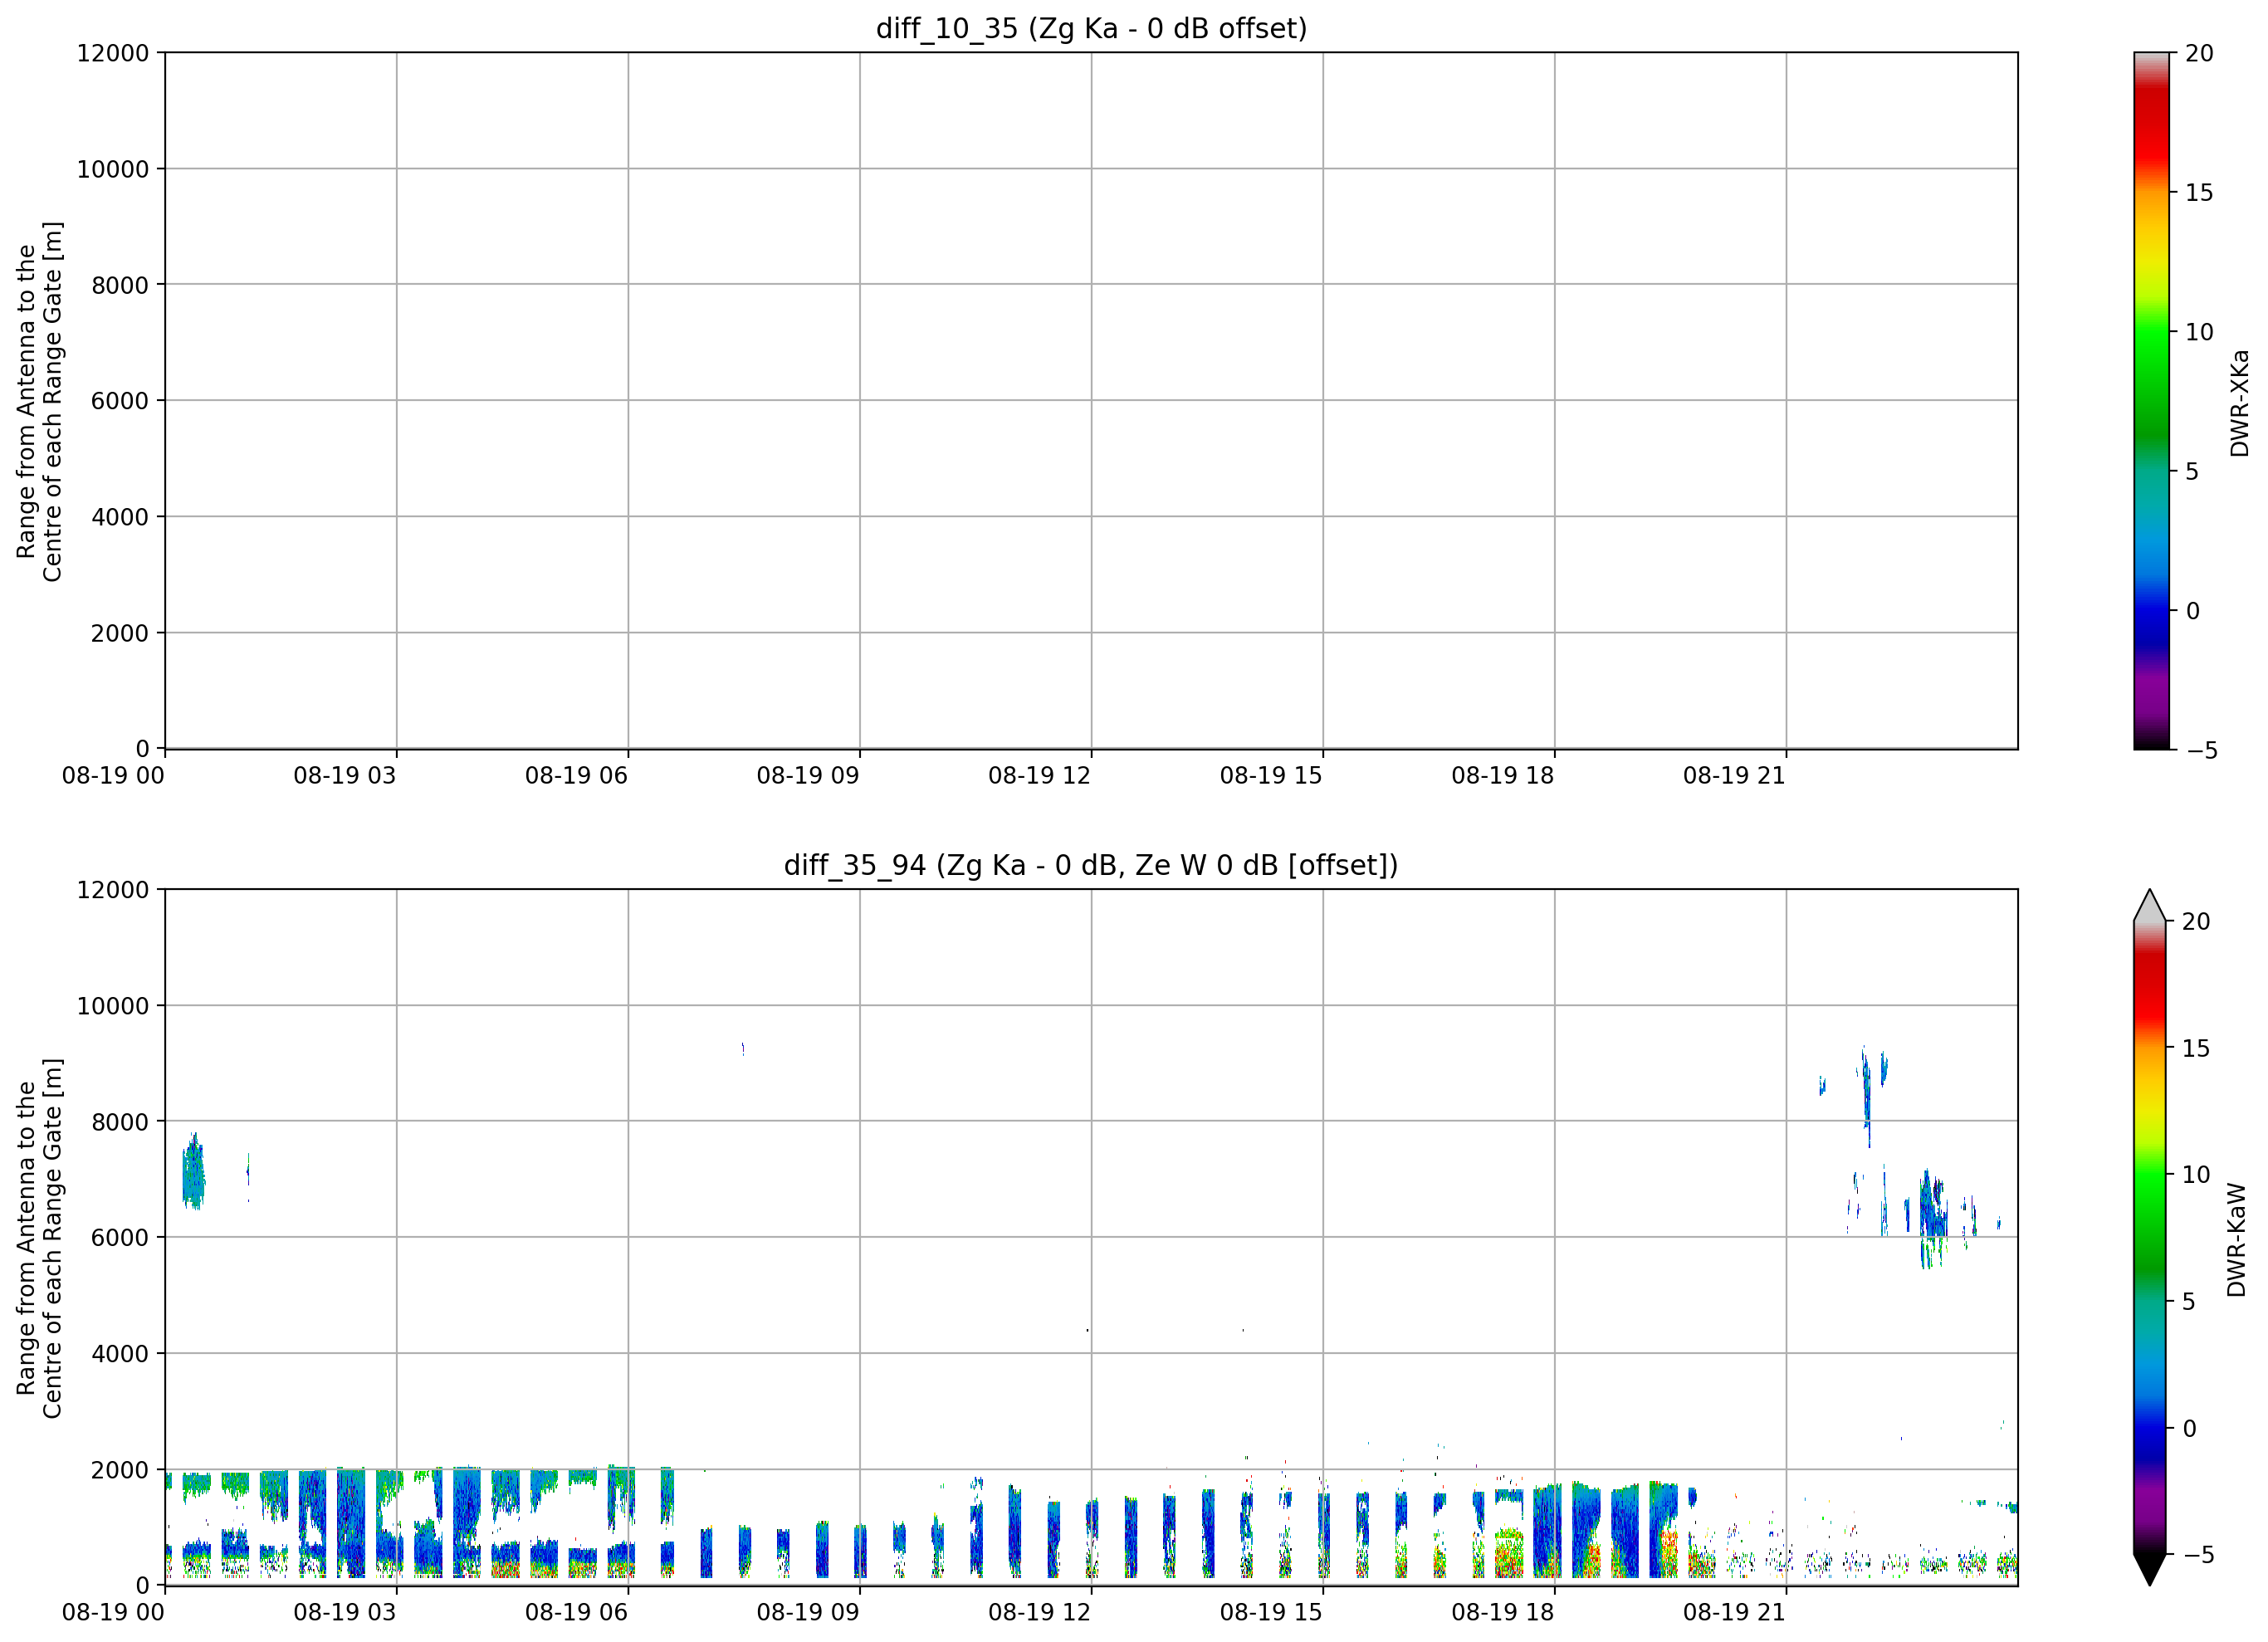Click the 12000 y-tick on diff_35_94 plot
Image resolution: width=2268 pixels, height=1642 pixels.
coord(113,890)
